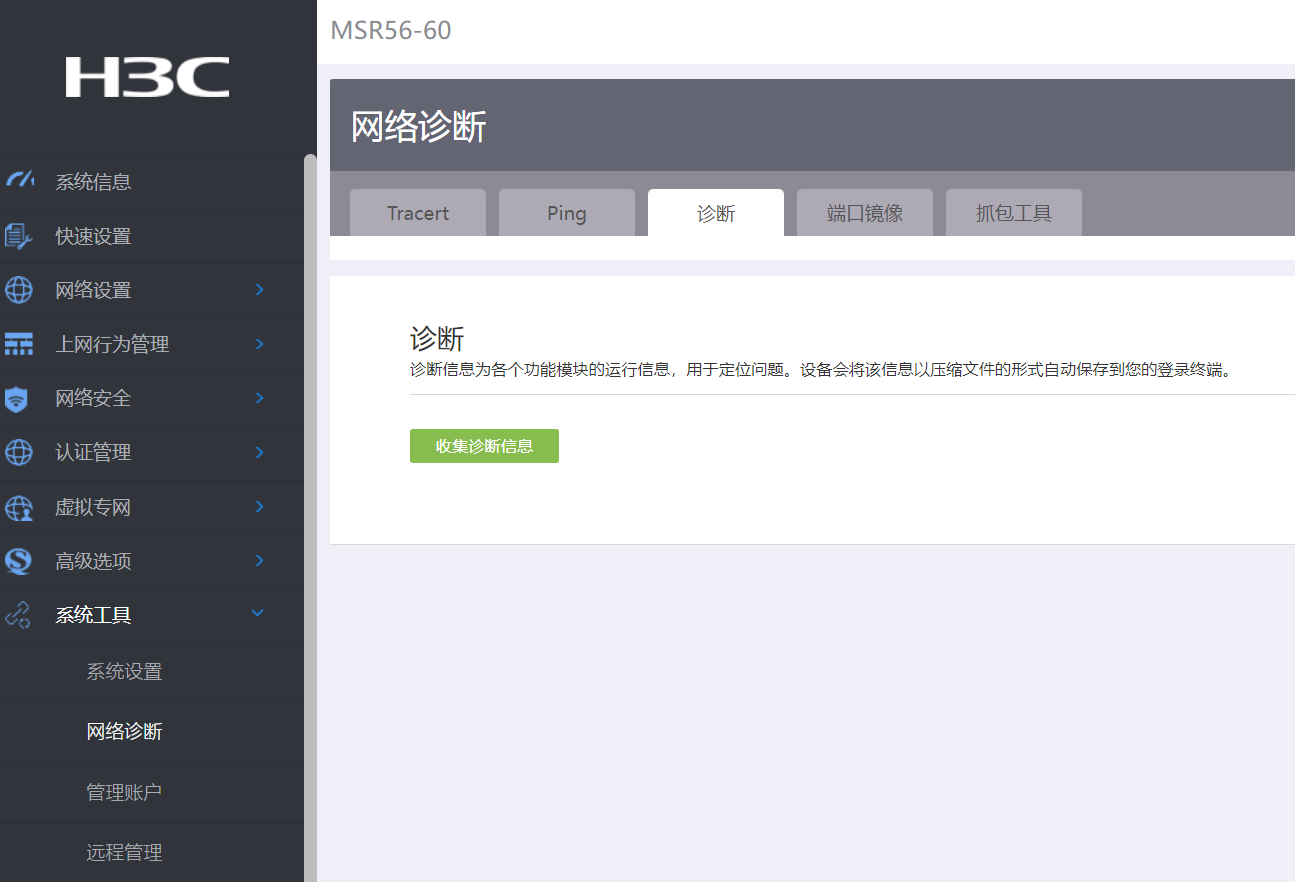
Task: Open the 高级选项 menu item
Action: coord(152,561)
